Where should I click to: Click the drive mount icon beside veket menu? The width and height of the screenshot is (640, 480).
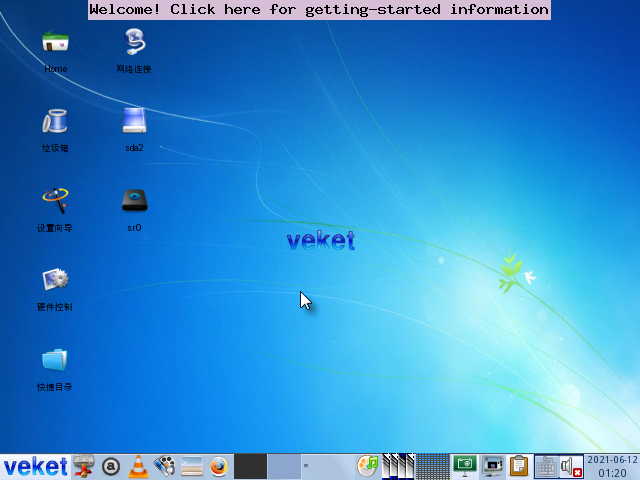click(x=84, y=466)
